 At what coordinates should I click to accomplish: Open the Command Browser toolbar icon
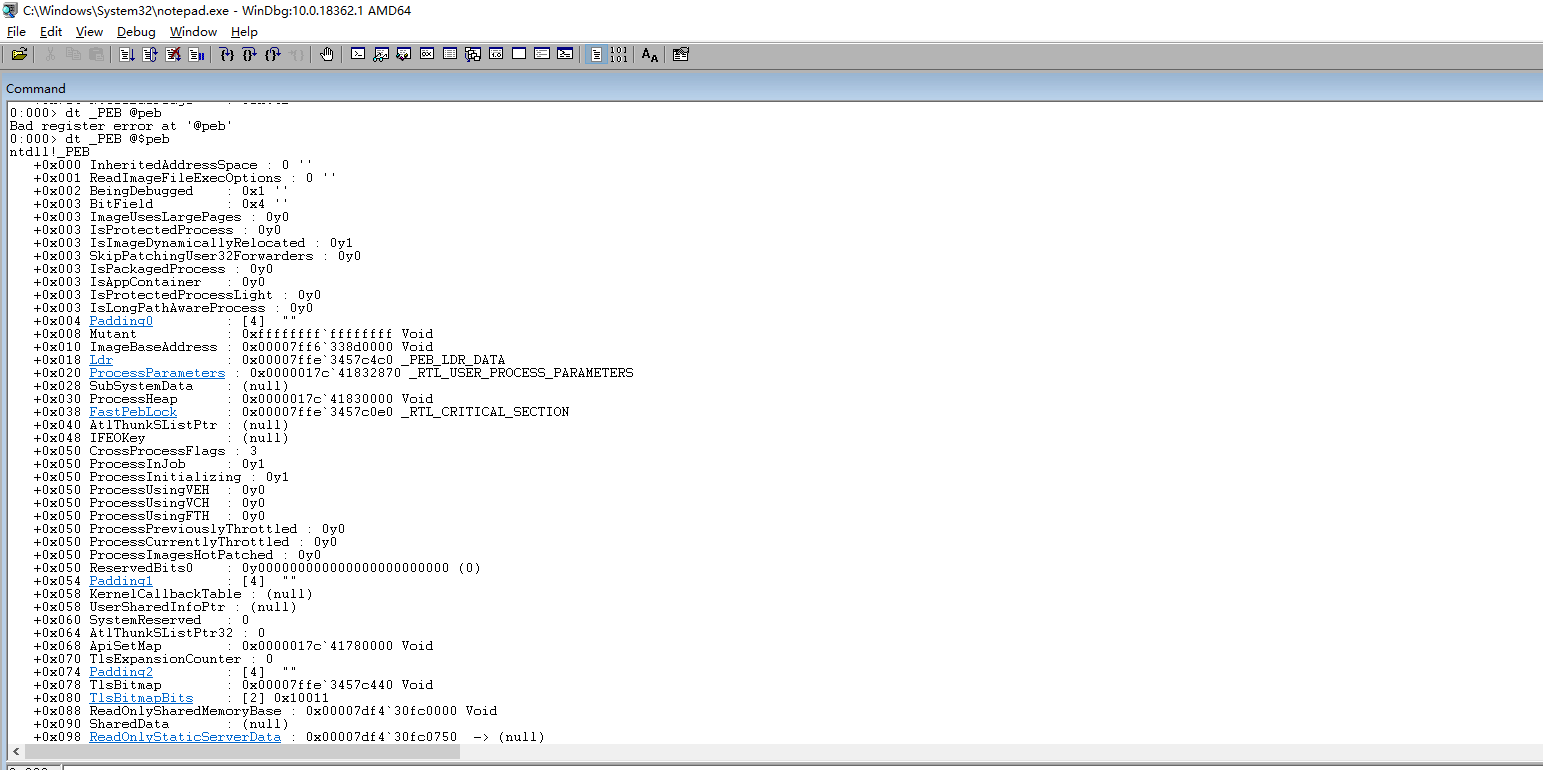coord(565,54)
